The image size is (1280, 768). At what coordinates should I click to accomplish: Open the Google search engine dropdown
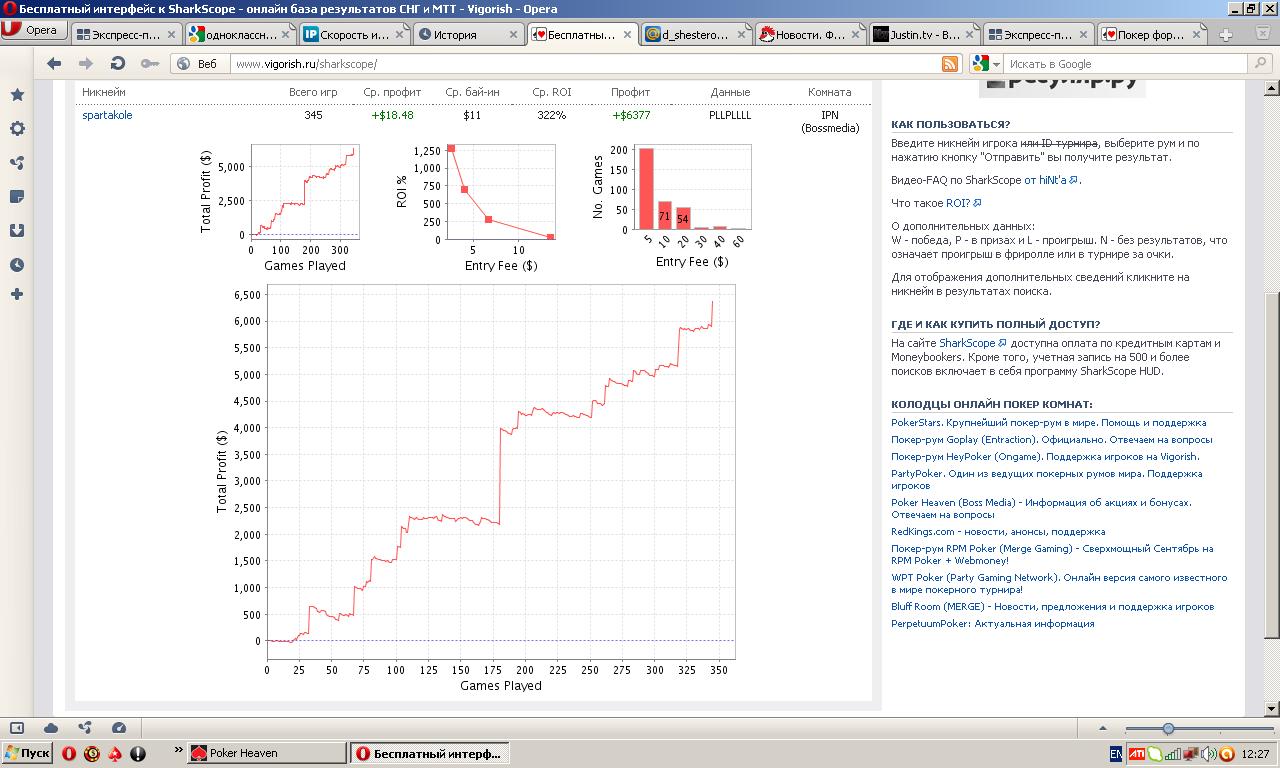pyautogui.click(x=985, y=64)
